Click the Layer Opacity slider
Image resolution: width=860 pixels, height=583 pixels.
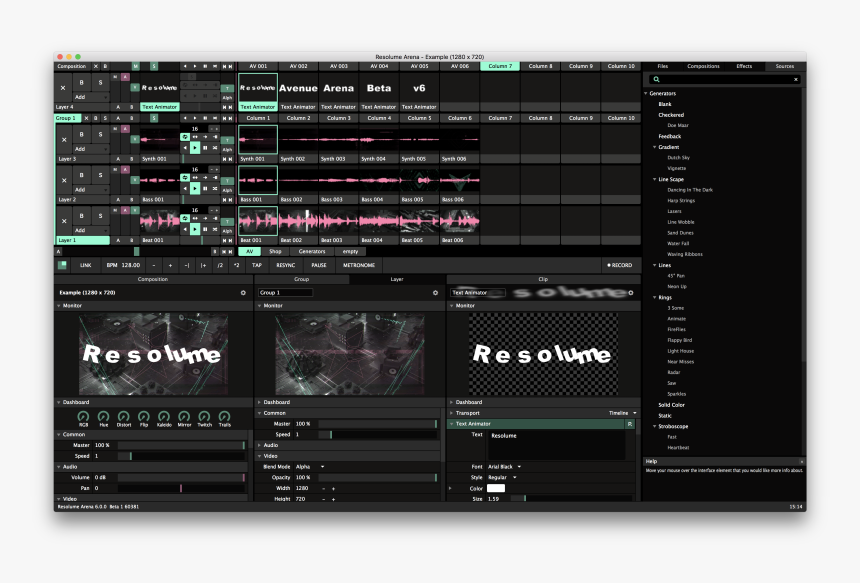coord(377,478)
